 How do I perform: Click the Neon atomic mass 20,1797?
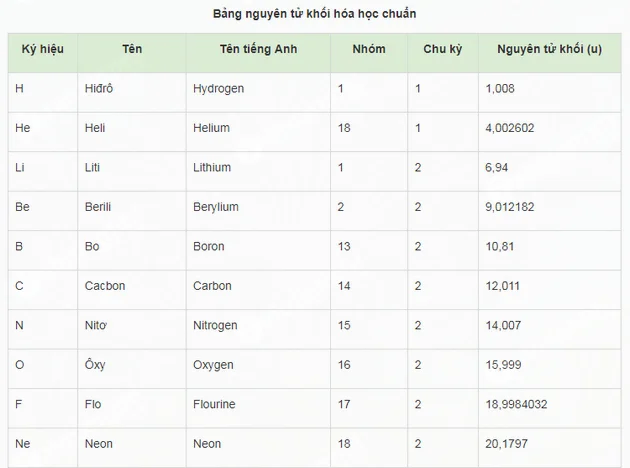506,443
